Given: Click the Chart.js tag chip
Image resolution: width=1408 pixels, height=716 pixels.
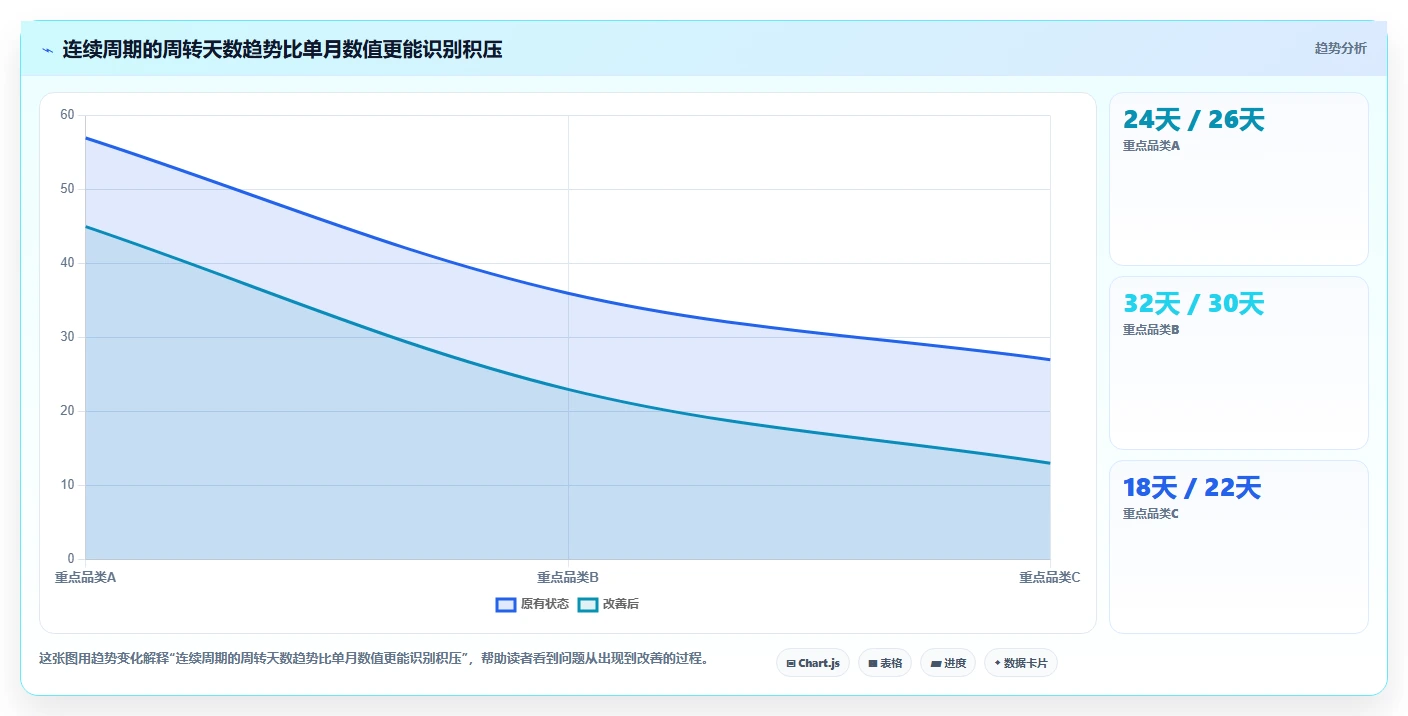Looking at the screenshot, I should tap(813, 663).
